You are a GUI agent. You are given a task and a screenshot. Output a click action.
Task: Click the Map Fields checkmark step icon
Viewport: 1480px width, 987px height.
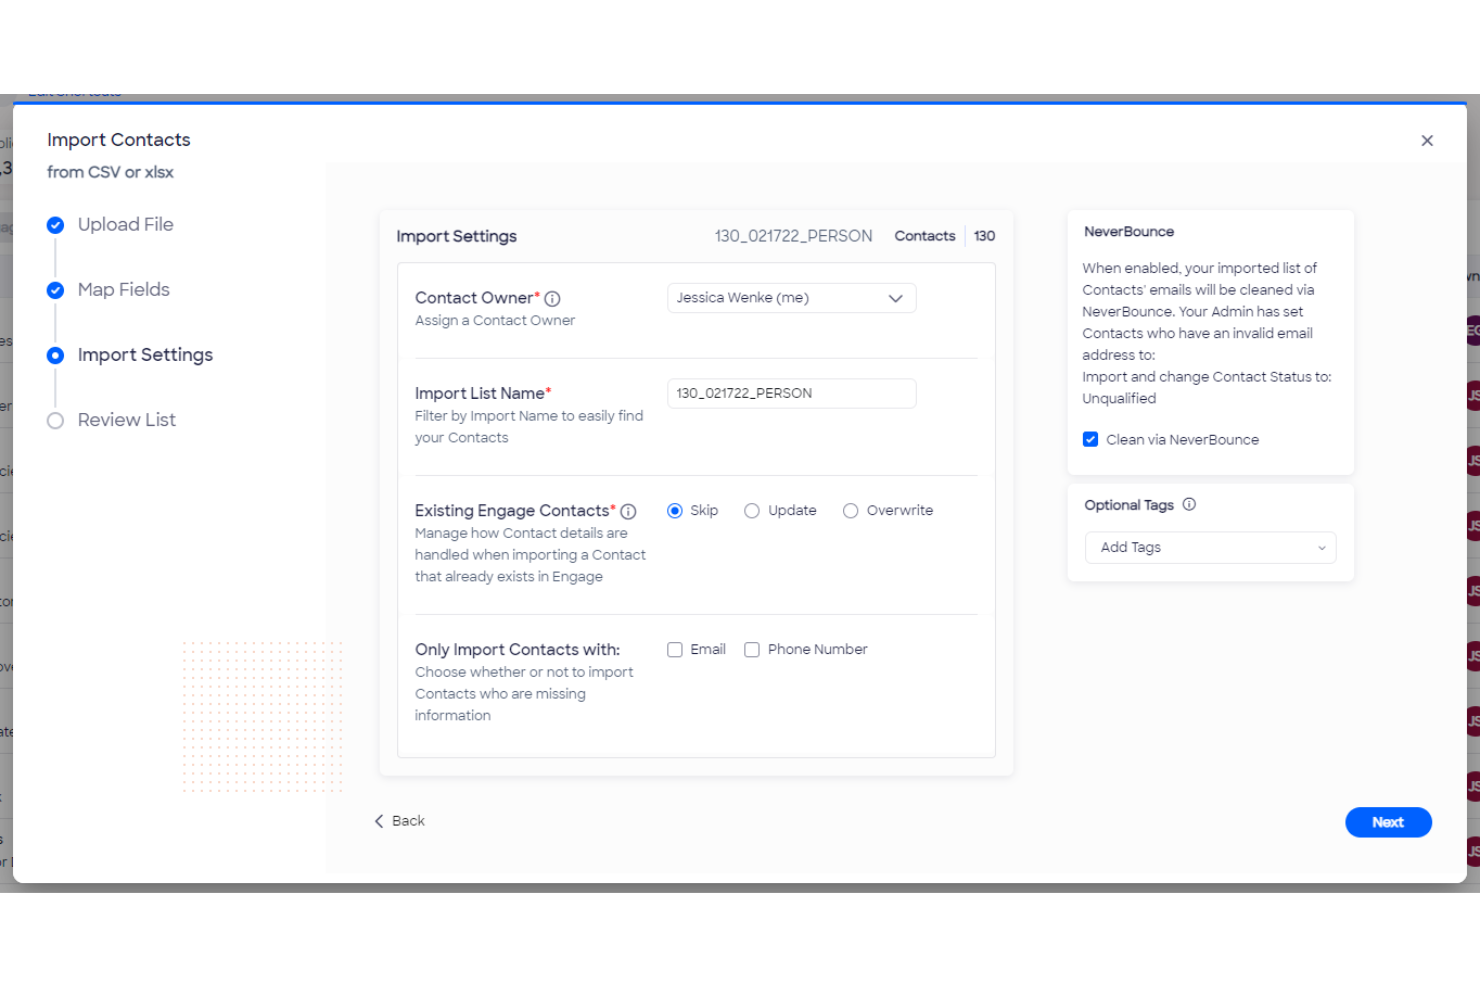pos(56,291)
